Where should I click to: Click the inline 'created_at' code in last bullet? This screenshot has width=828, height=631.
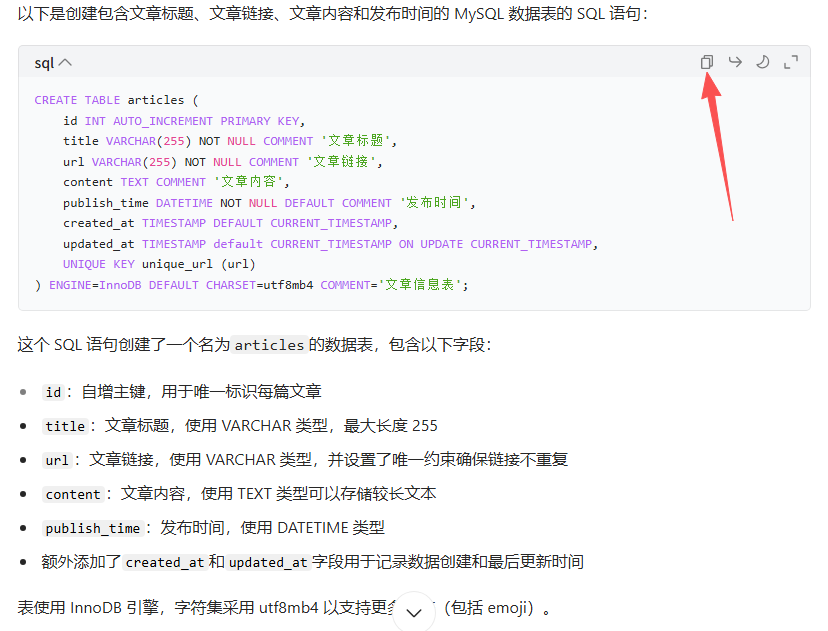[165, 562]
